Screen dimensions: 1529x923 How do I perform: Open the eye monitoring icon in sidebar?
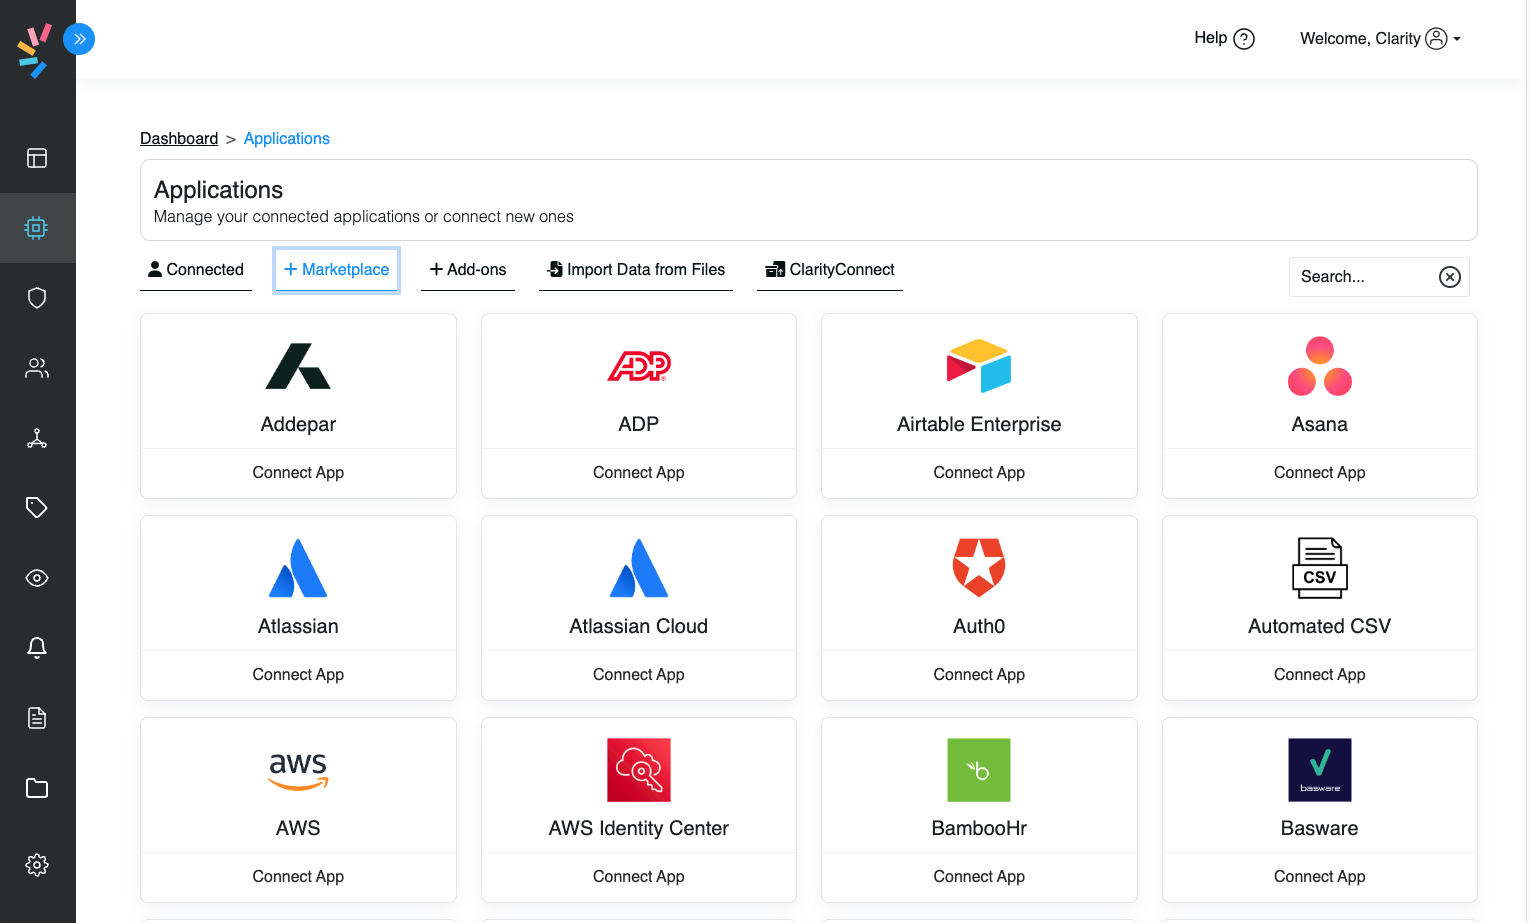[37, 578]
